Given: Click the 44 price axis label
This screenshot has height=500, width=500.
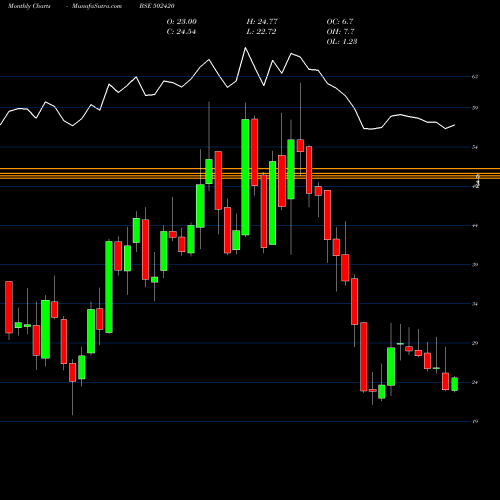Looking at the screenshot, I should coord(475,226).
